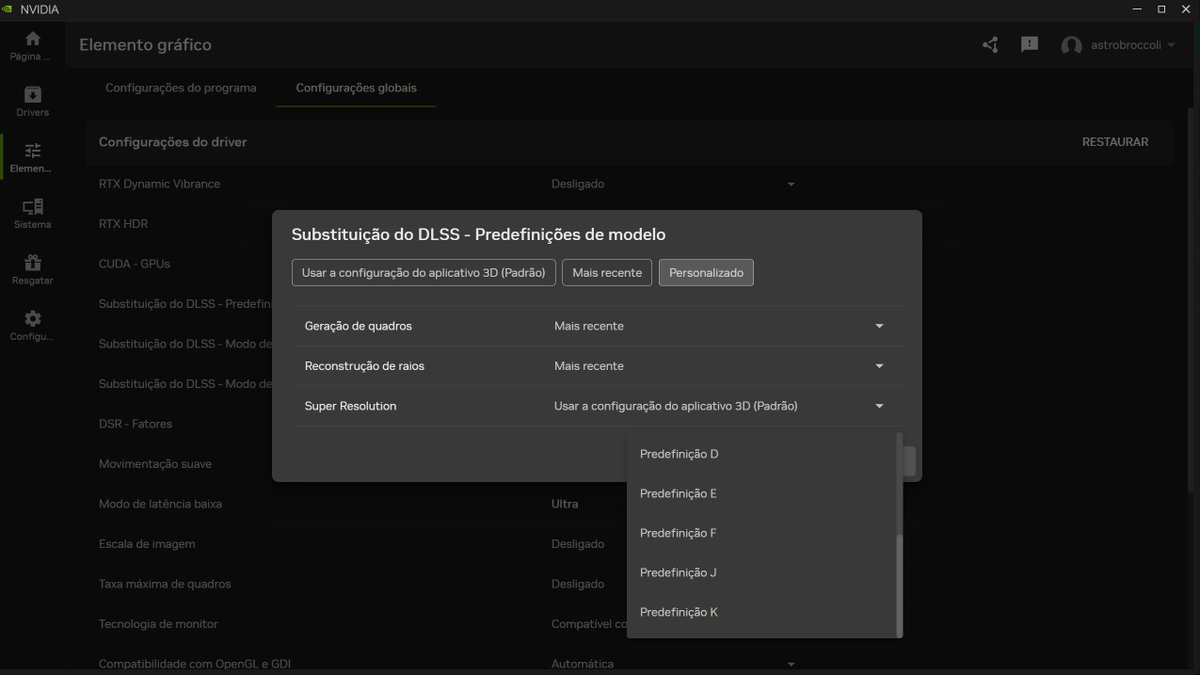
Task: Switch to Configurações globais tab
Action: [356, 88]
